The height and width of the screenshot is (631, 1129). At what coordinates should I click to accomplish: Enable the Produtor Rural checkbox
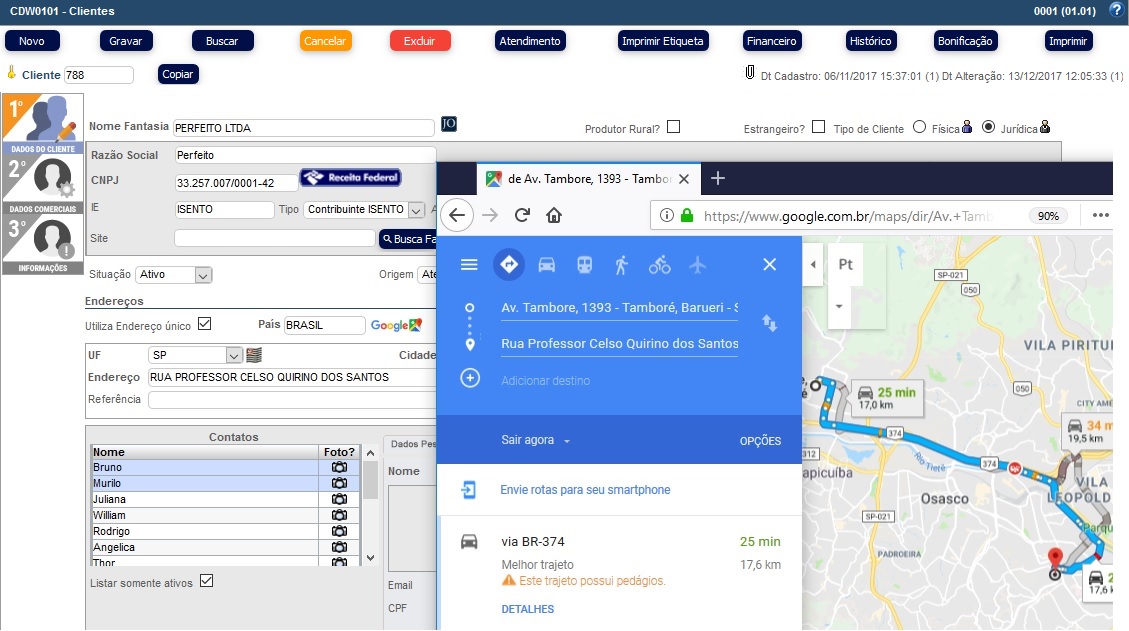point(675,126)
